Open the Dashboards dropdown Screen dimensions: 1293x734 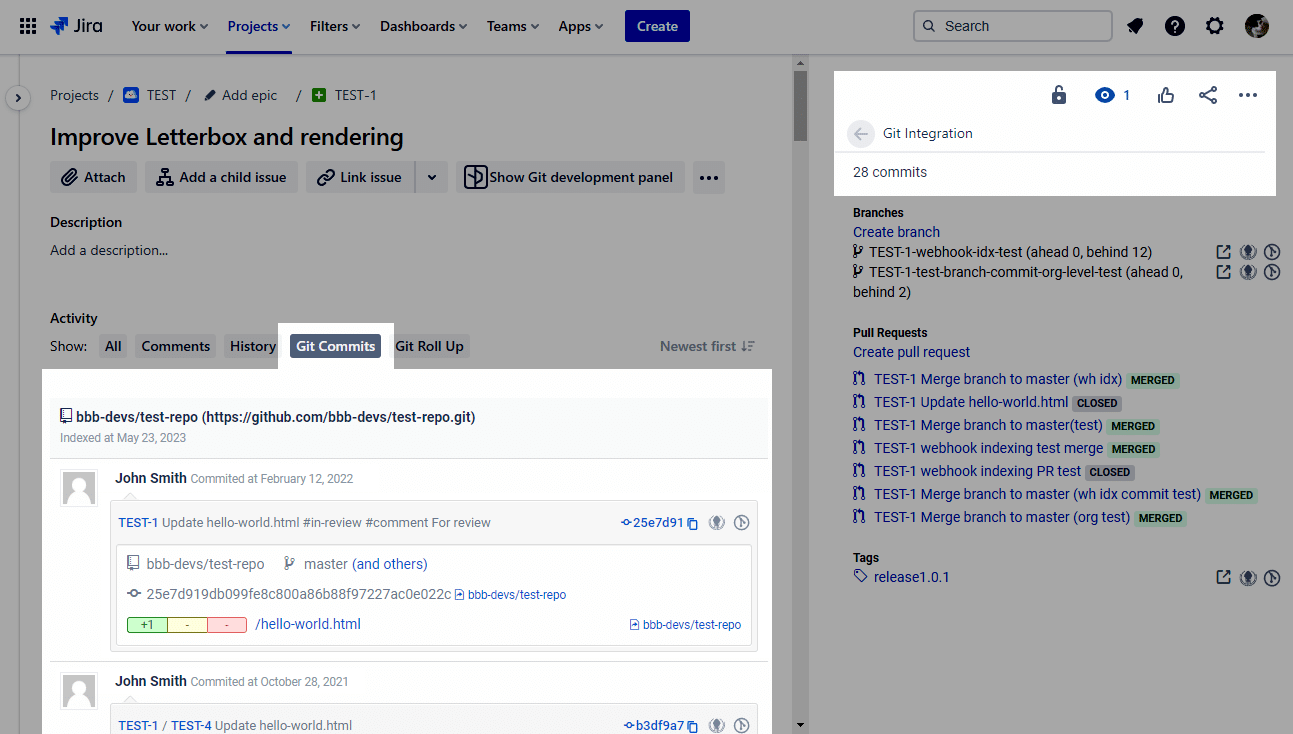[x=424, y=26]
